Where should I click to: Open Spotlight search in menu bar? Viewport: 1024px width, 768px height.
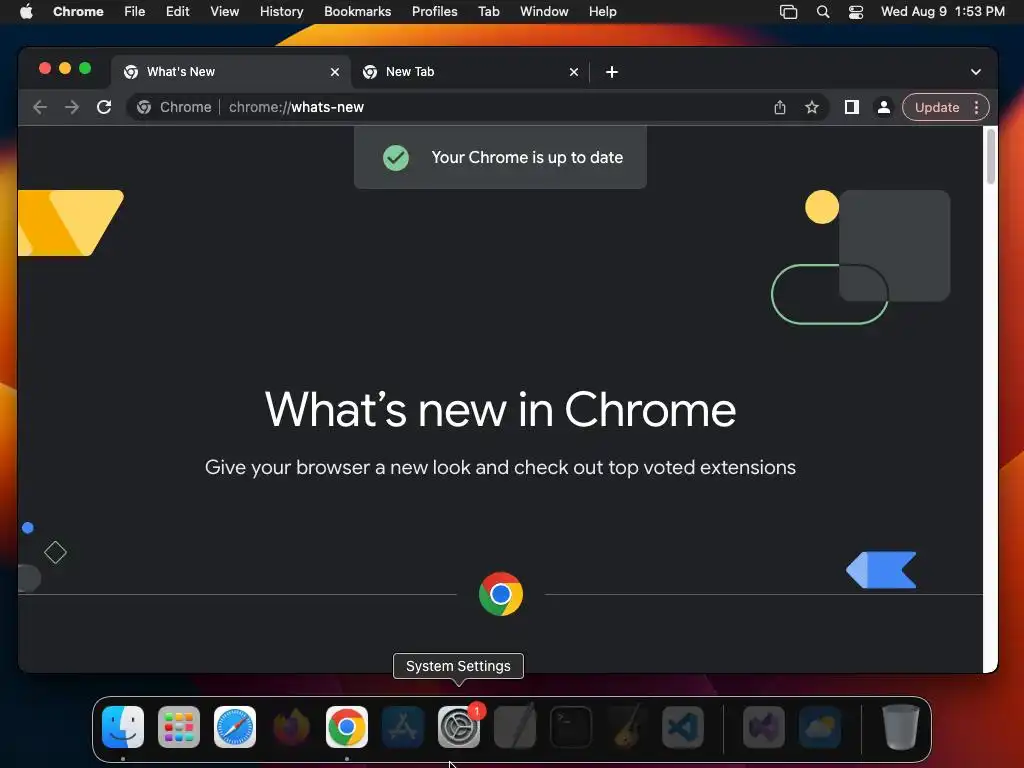tap(823, 12)
